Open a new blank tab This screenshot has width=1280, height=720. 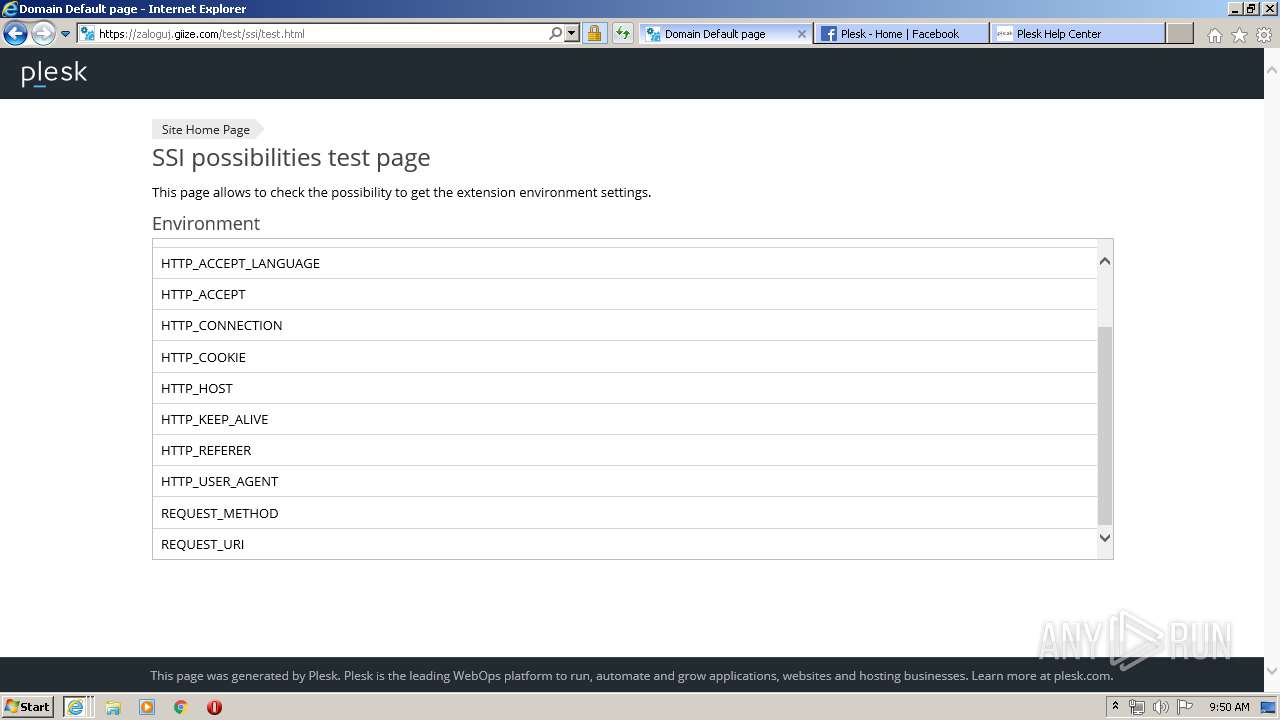click(1180, 33)
